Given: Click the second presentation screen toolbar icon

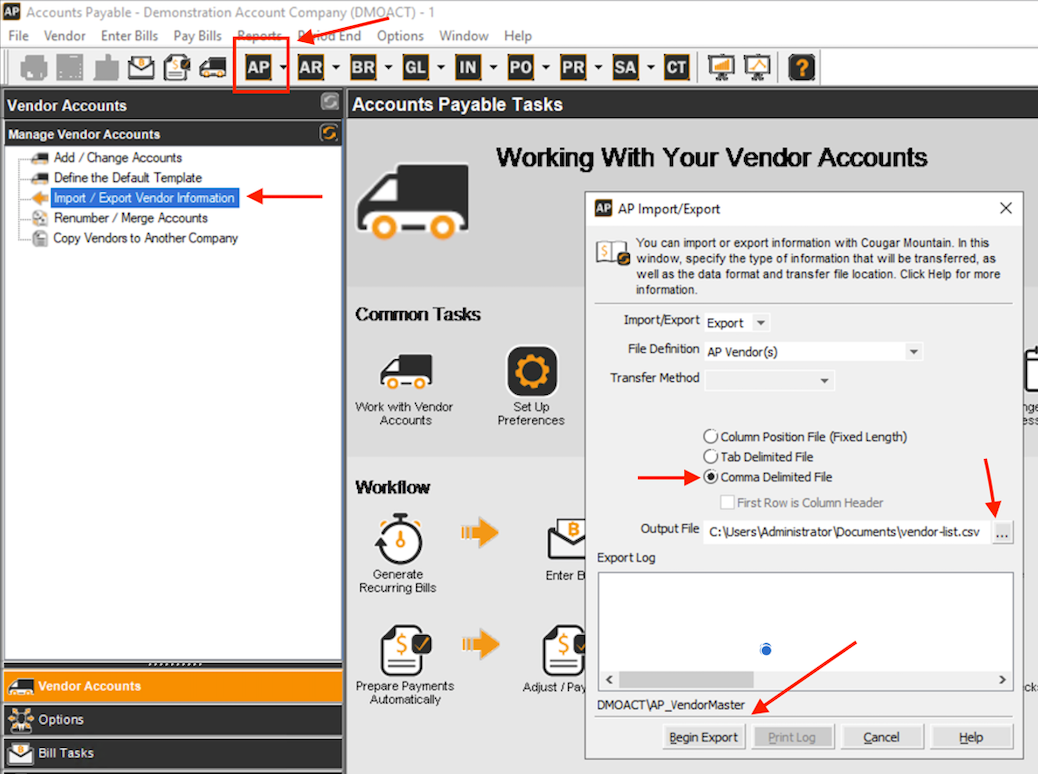Looking at the screenshot, I should [x=757, y=67].
